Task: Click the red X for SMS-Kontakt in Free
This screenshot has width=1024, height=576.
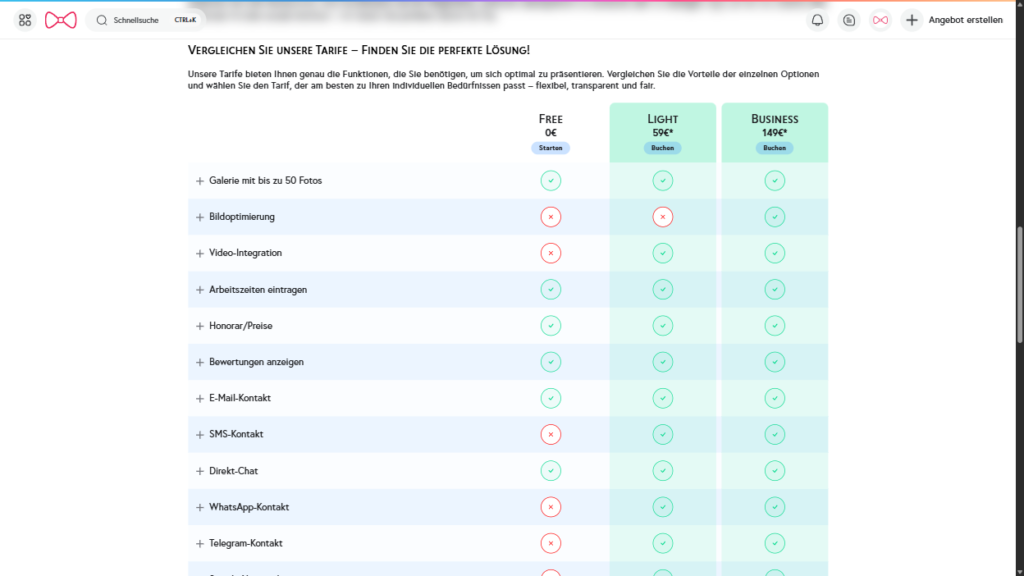Action: click(550, 434)
